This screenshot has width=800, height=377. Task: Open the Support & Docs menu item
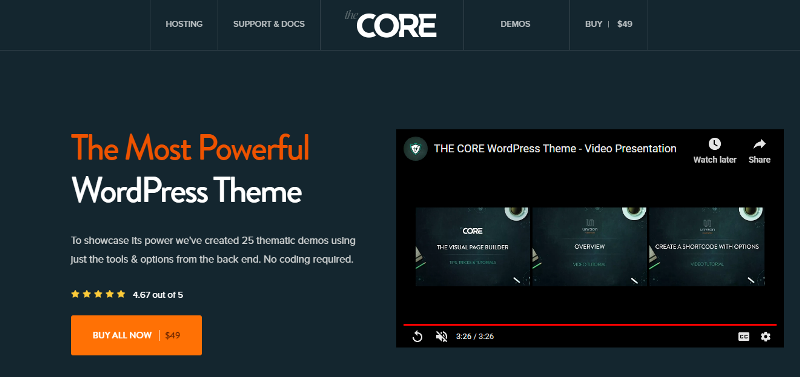(269, 24)
